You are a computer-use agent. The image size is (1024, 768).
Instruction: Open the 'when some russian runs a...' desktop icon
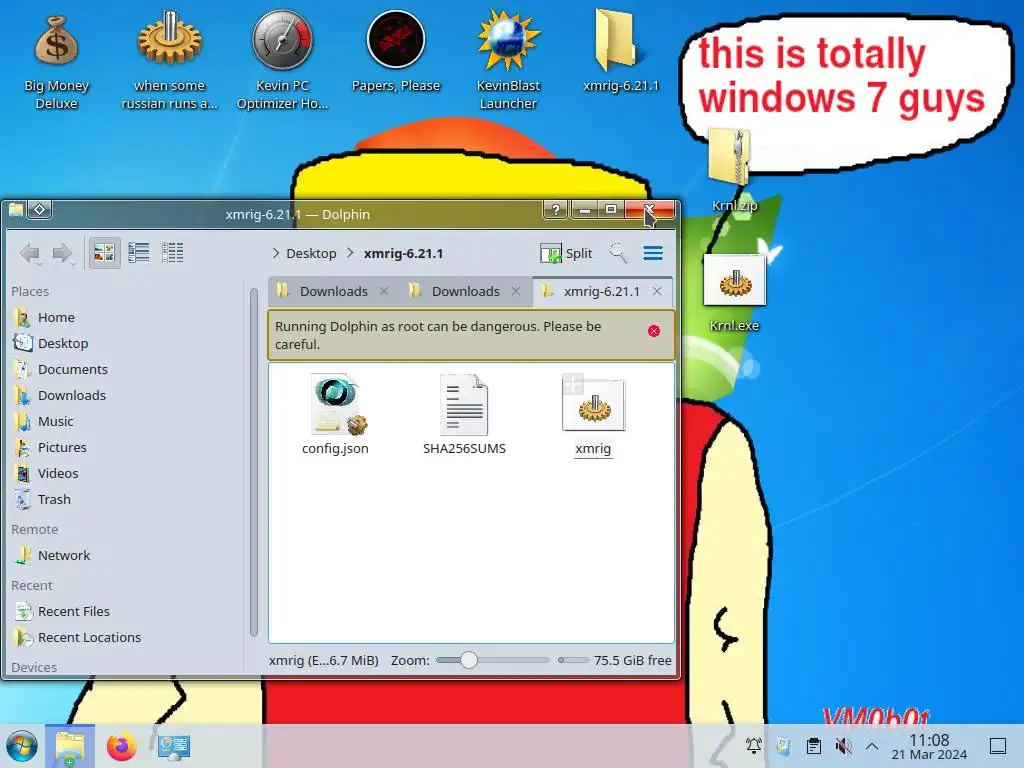point(170,60)
